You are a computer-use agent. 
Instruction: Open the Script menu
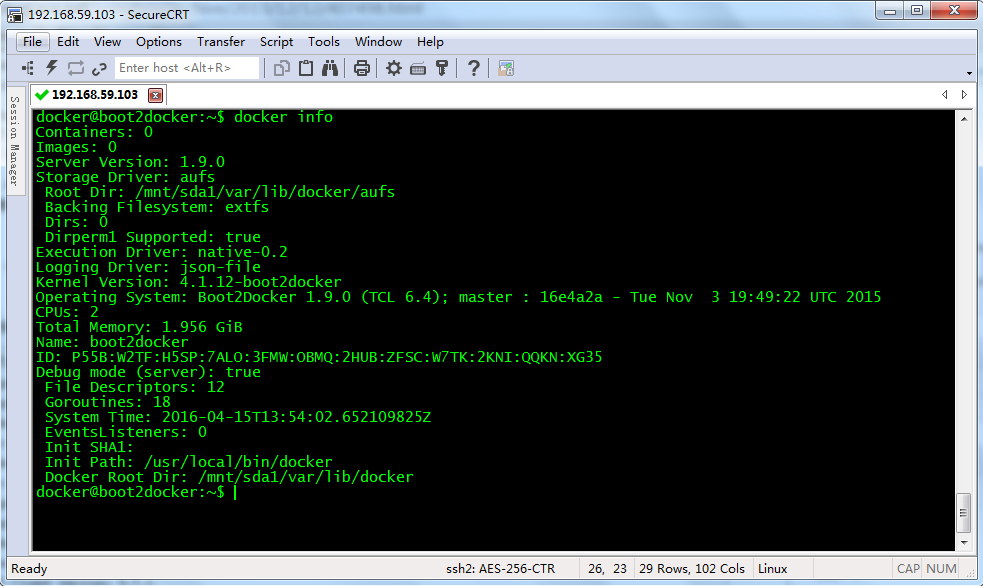click(x=276, y=41)
